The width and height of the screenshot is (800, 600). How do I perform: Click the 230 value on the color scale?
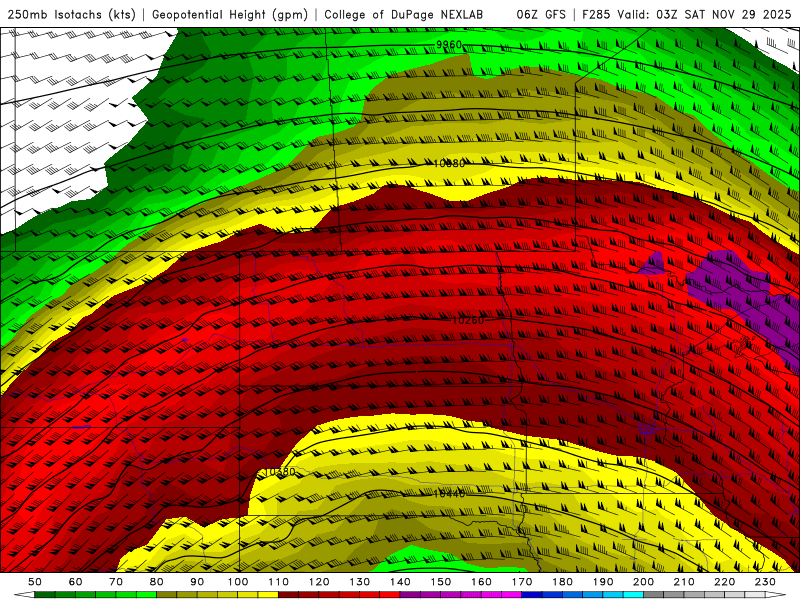766,582
